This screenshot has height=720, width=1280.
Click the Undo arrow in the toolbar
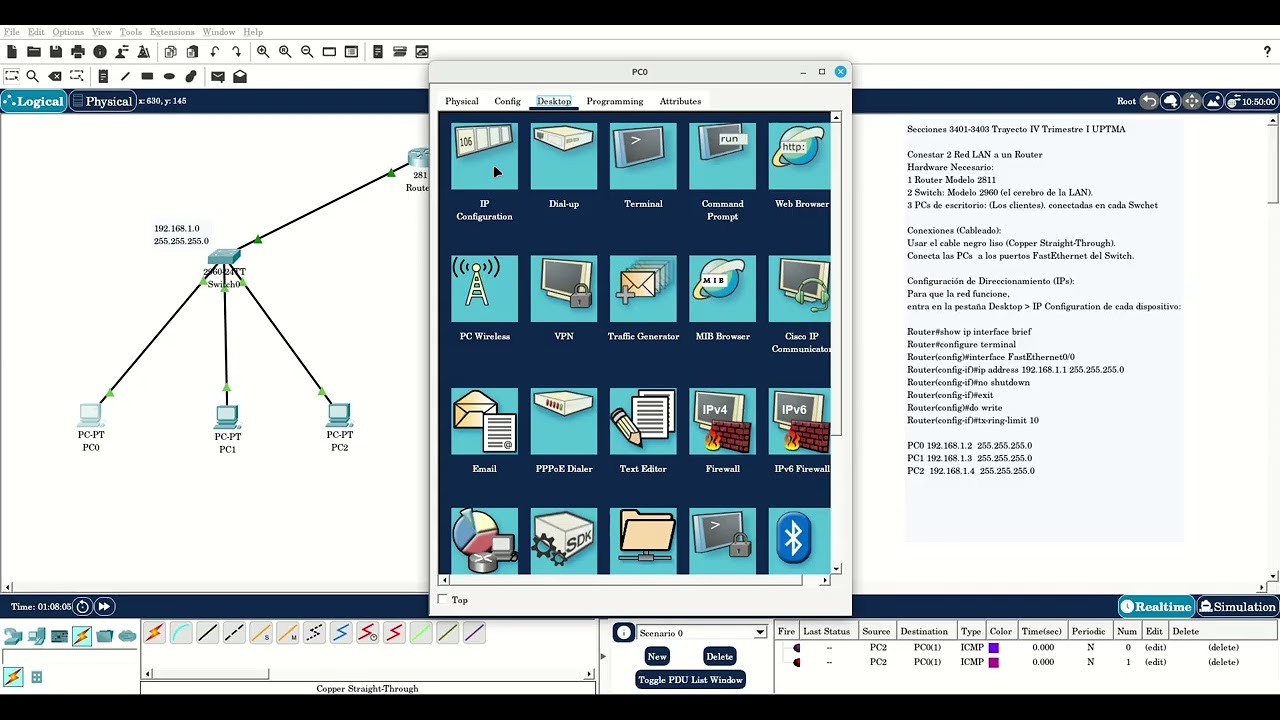215,52
